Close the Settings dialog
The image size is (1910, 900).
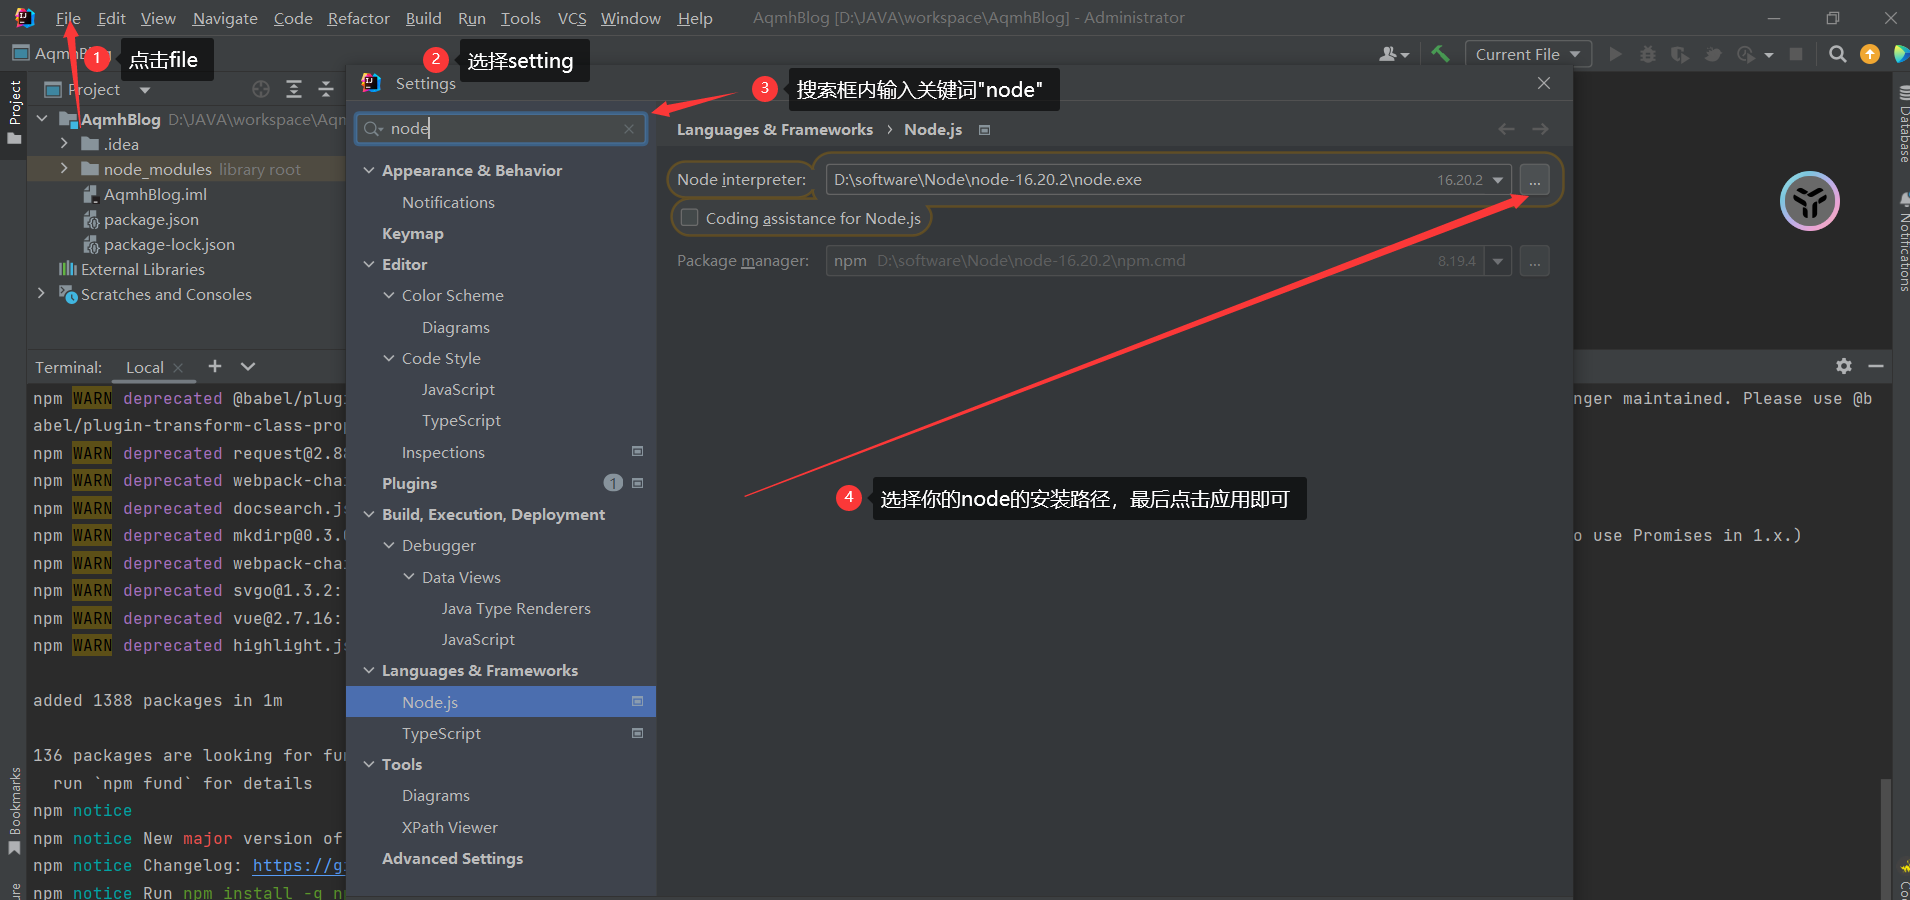point(1544,83)
